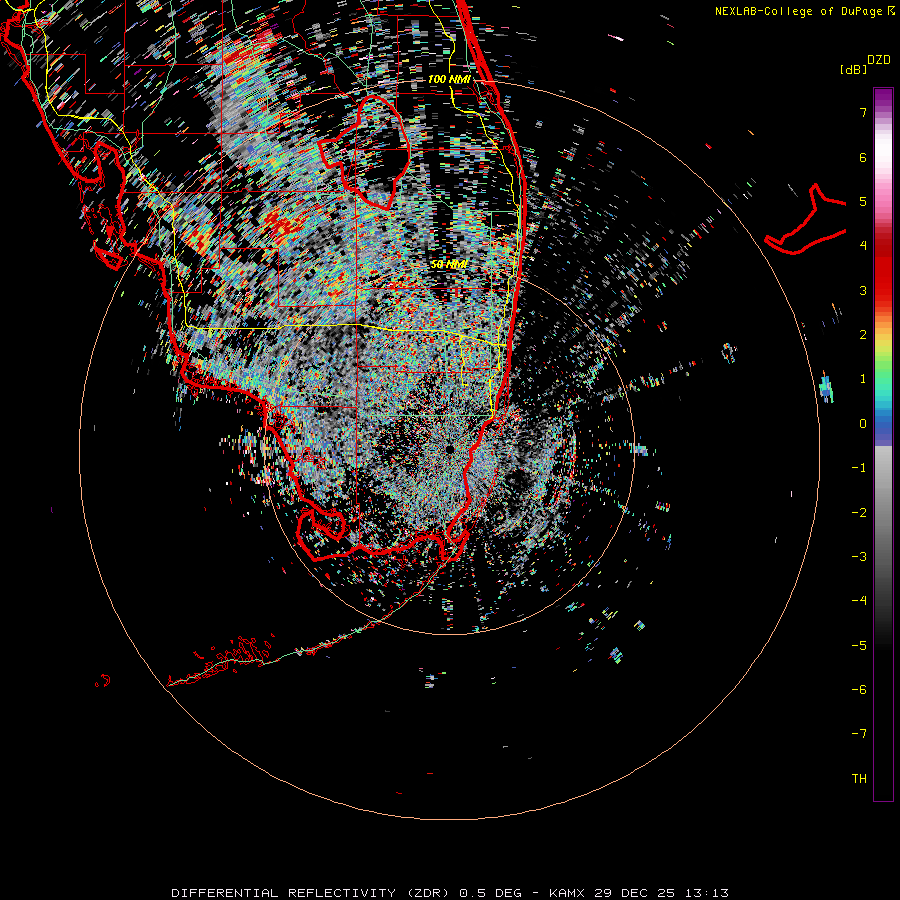
Task: Click the -5 scale value
Action: 859,646
